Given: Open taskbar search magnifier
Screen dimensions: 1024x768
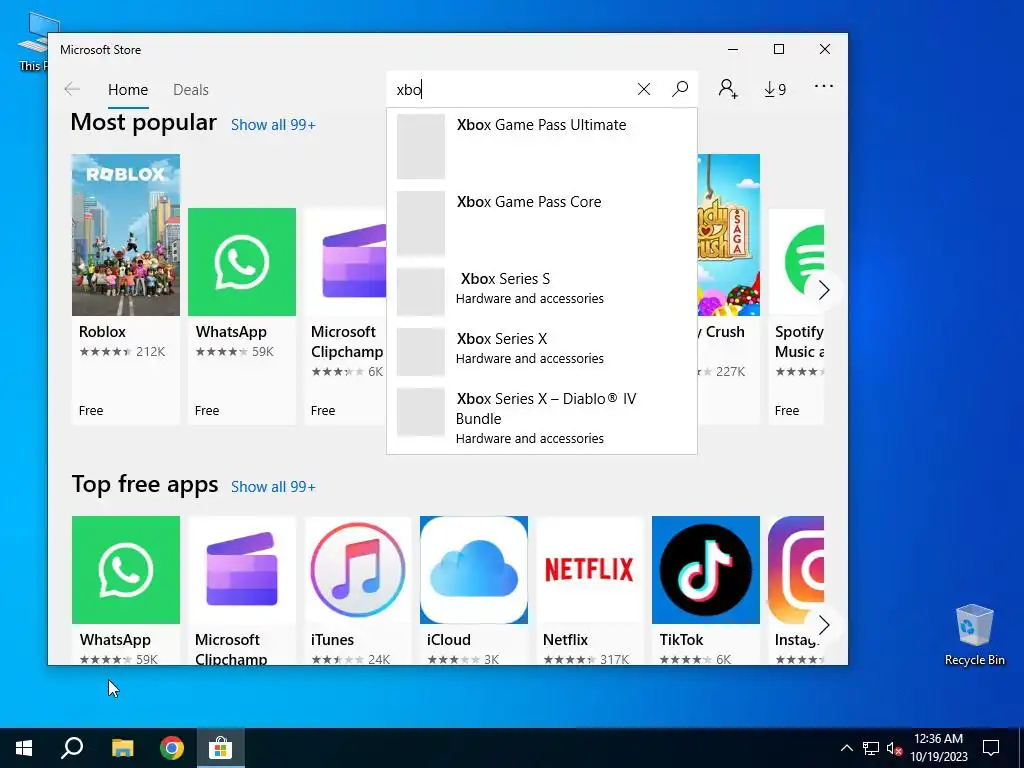Looking at the screenshot, I should pos(72,748).
